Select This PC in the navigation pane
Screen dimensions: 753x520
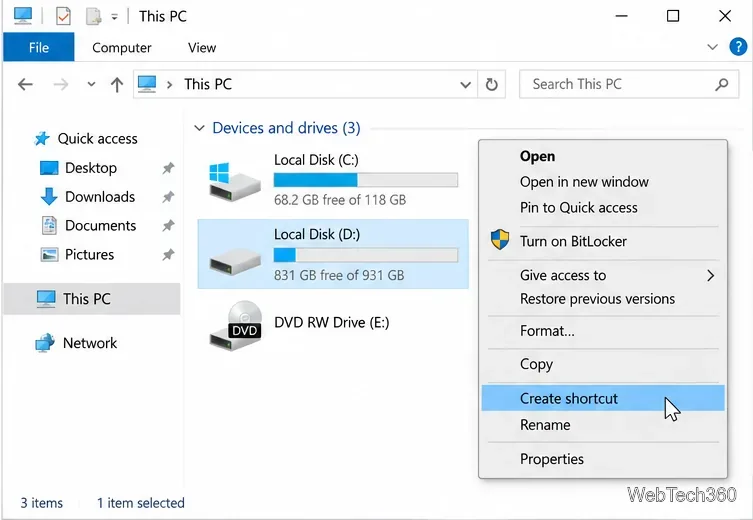click(92, 299)
